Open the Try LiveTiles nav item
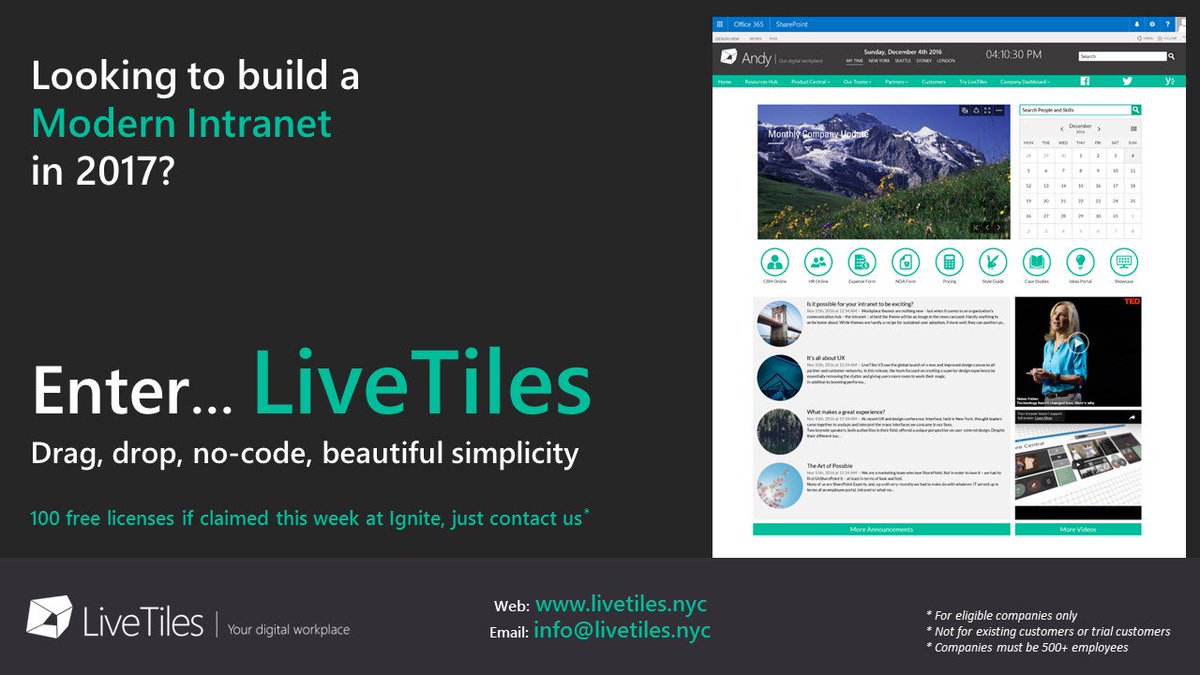This screenshot has height=675, width=1200. click(x=973, y=81)
